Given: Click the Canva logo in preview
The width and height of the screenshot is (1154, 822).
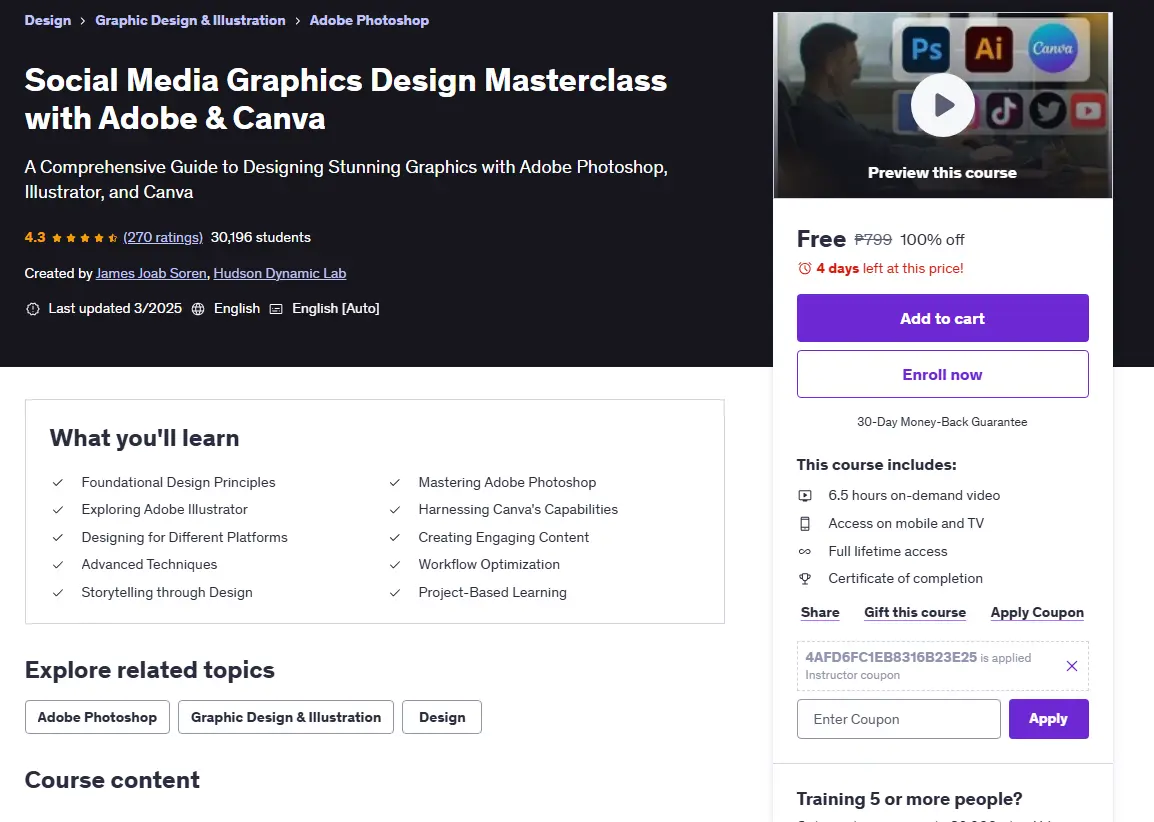Looking at the screenshot, I should 1052,49.
